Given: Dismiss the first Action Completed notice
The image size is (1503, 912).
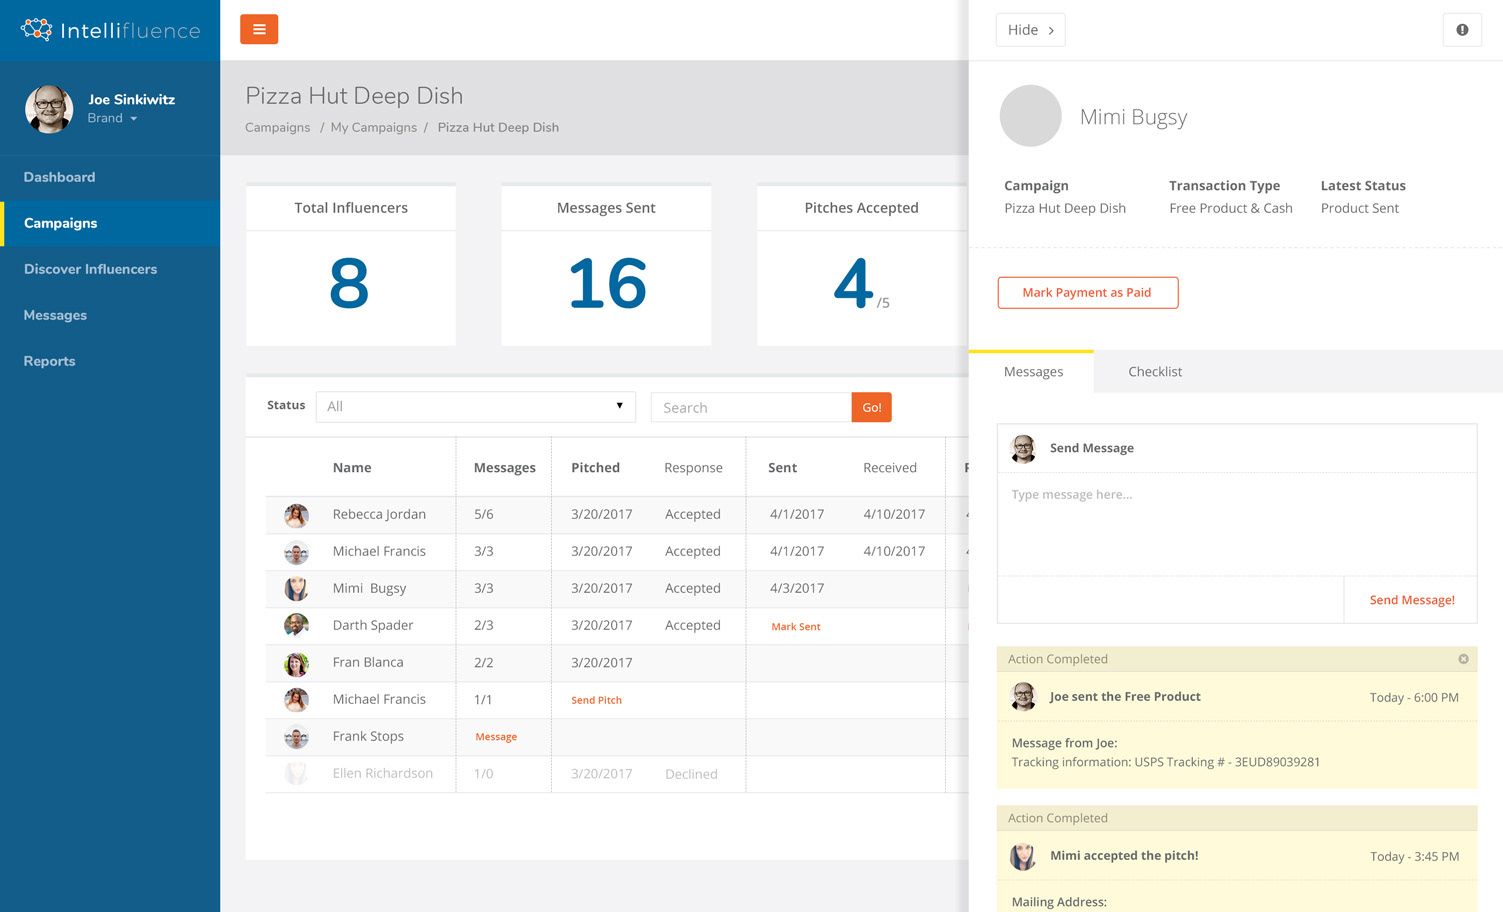Looking at the screenshot, I should (1463, 659).
